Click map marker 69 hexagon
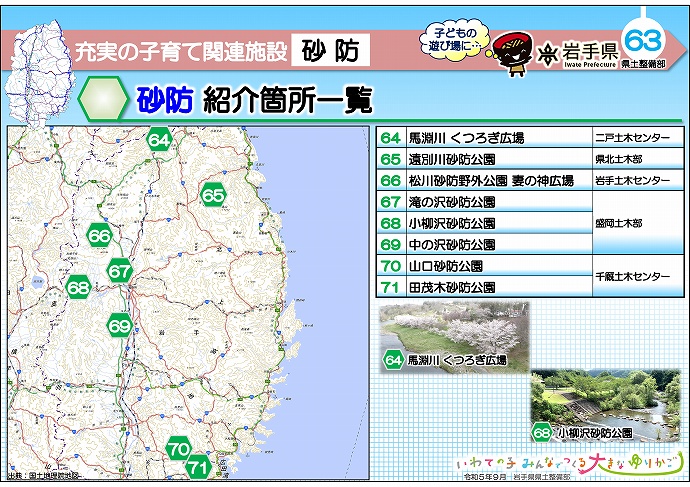The width and height of the screenshot is (690, 487). 120,326
